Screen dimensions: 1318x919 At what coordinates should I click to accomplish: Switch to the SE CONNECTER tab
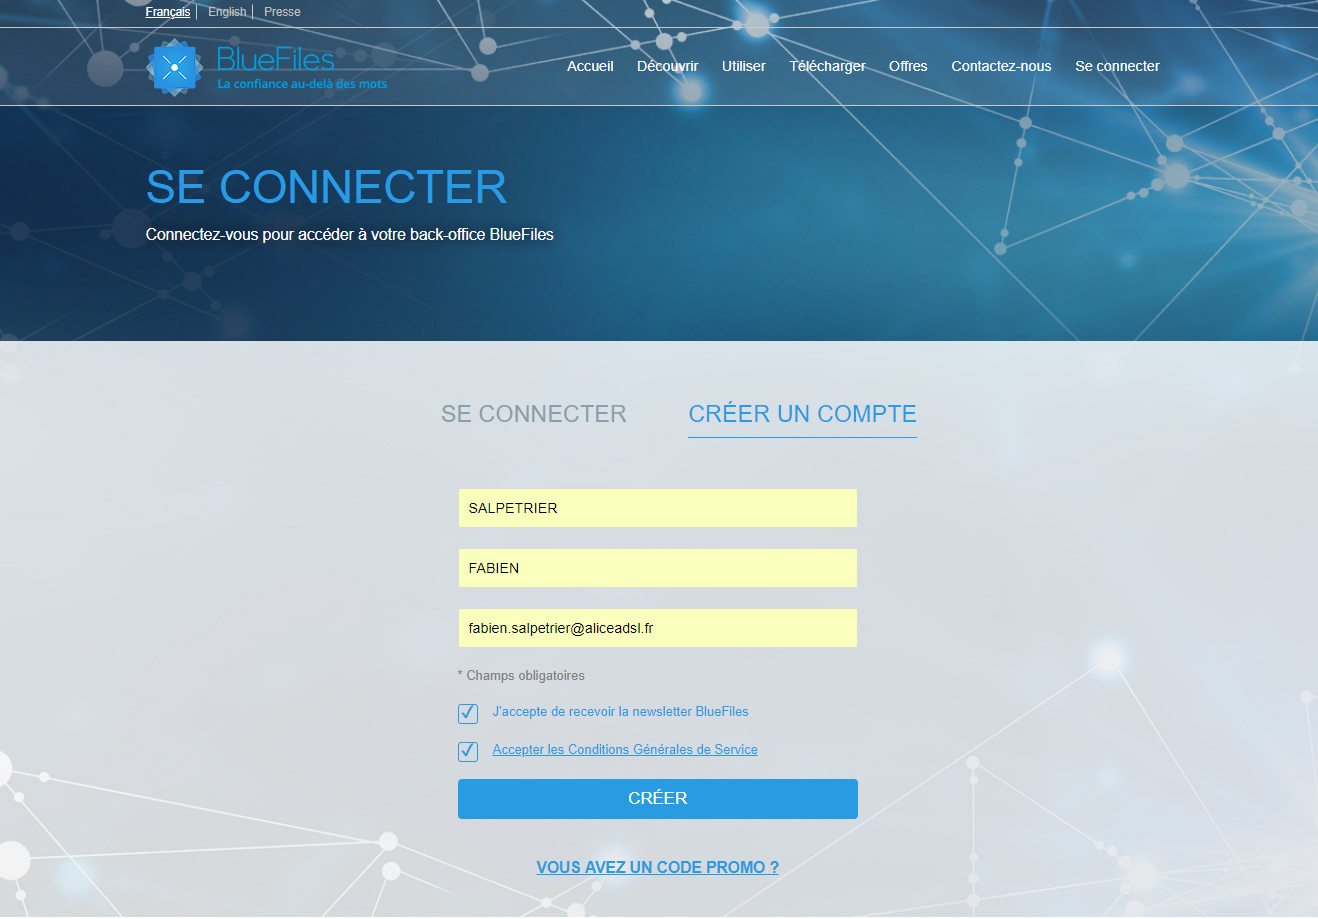point(534,414)
